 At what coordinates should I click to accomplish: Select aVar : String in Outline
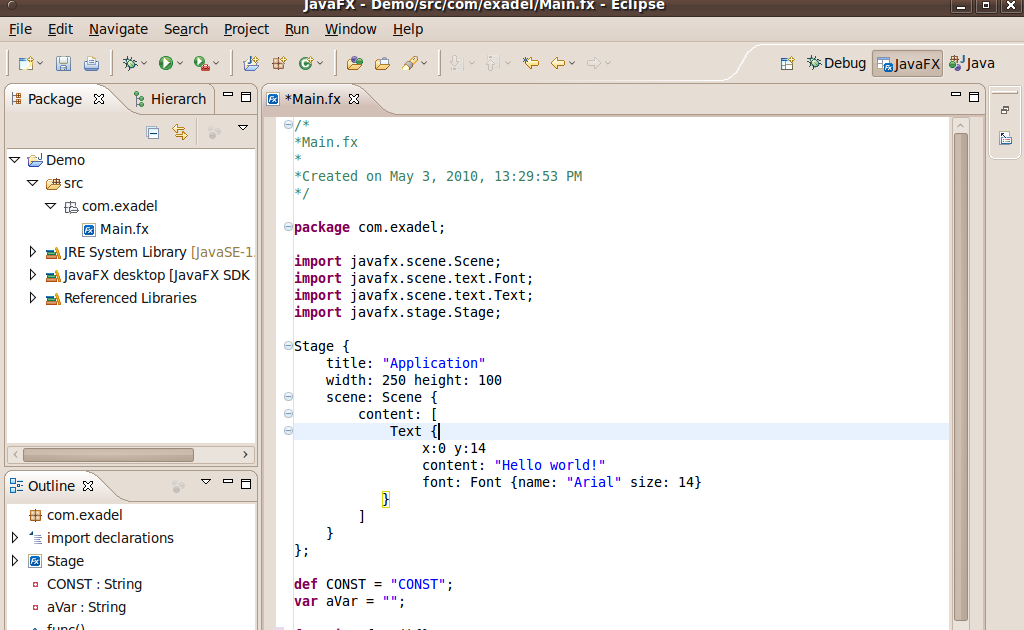(86, 606)
